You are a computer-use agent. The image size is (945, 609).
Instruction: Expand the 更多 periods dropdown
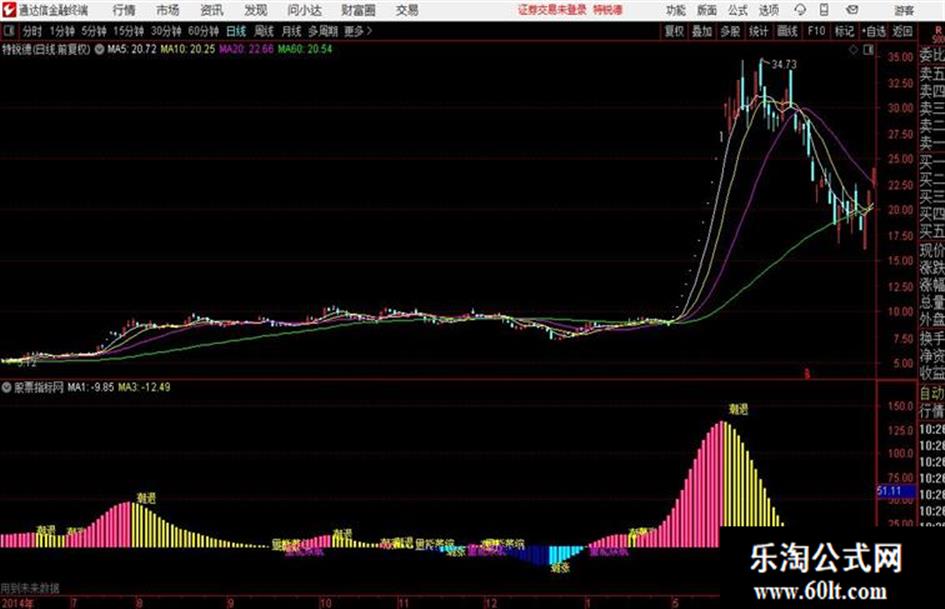point(358,31)
